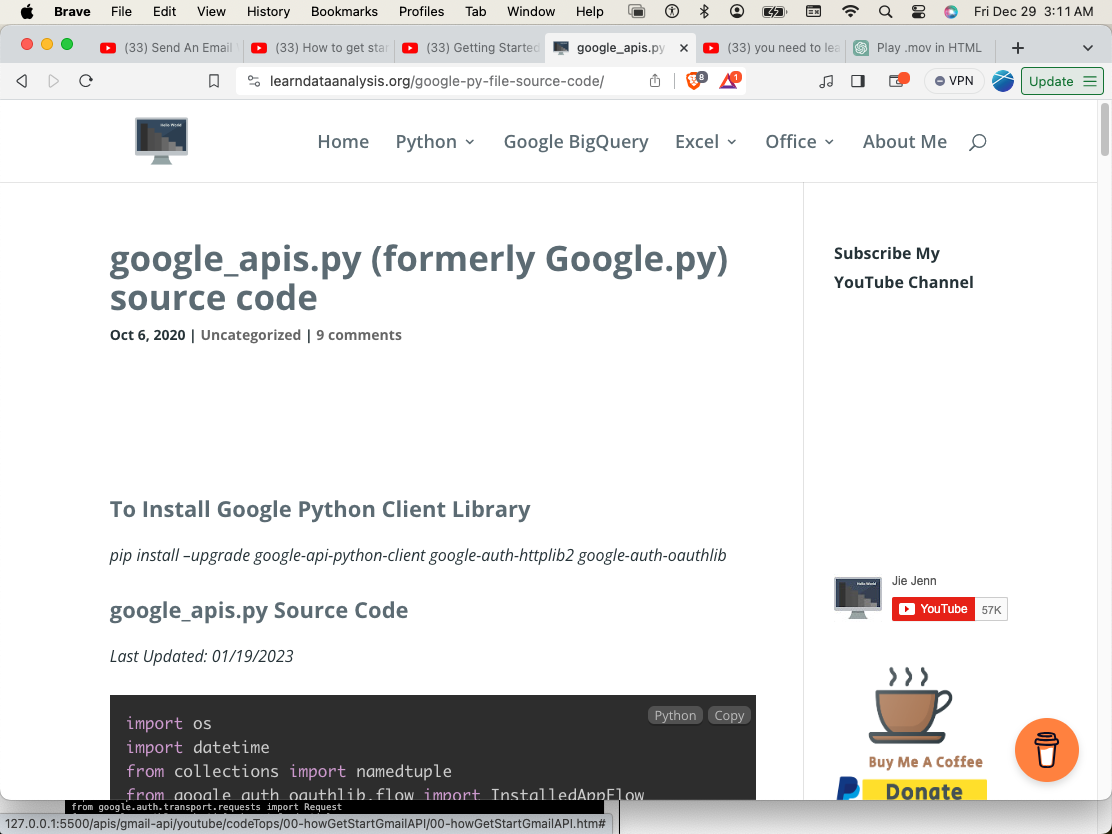Open Spotlight search in the menu bar

(885, 11)
